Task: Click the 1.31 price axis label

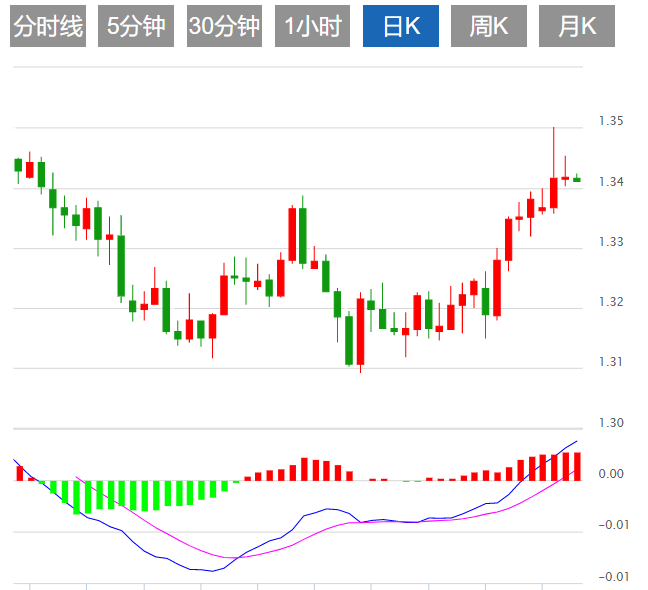Action: click(x=611, y=362)
